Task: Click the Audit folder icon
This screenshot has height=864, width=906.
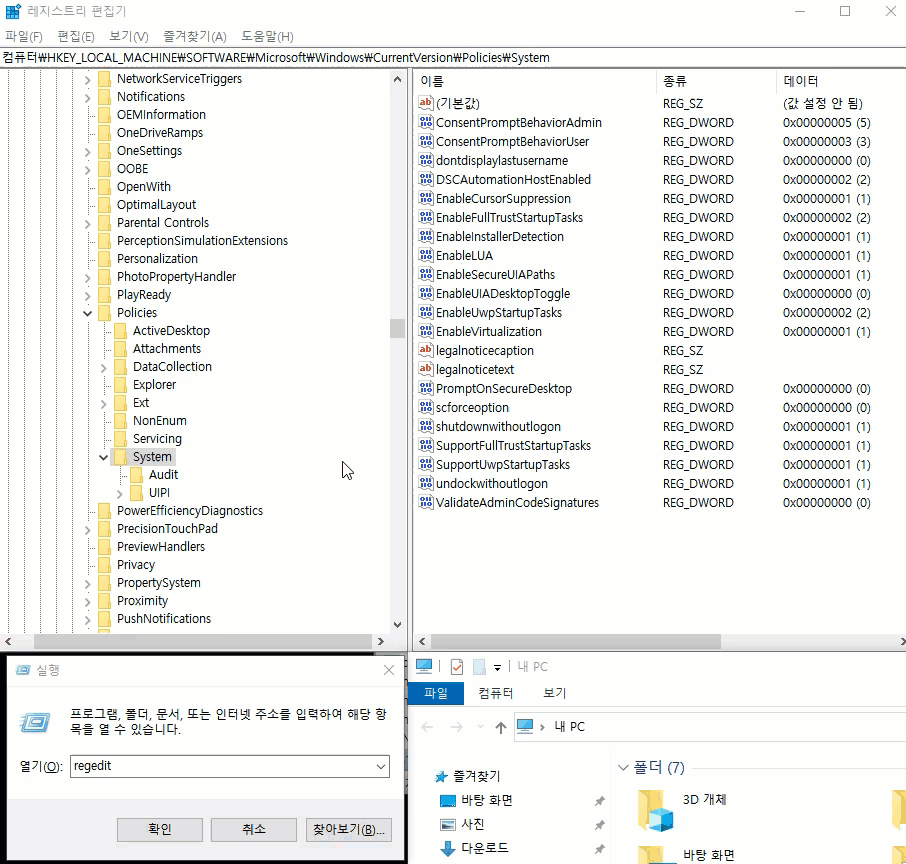Action: pos(136,474)
